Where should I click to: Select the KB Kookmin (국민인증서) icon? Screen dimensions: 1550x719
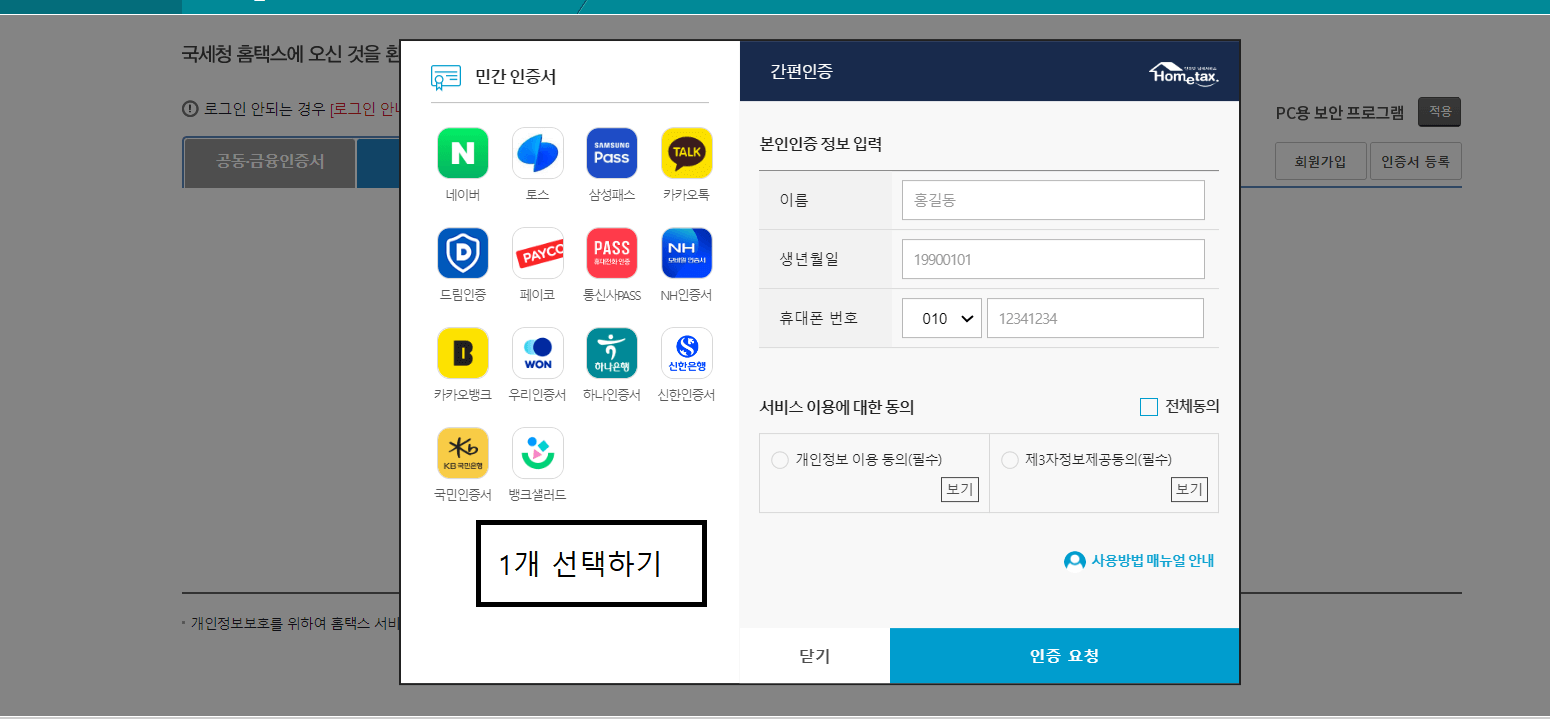coord(463,453)
